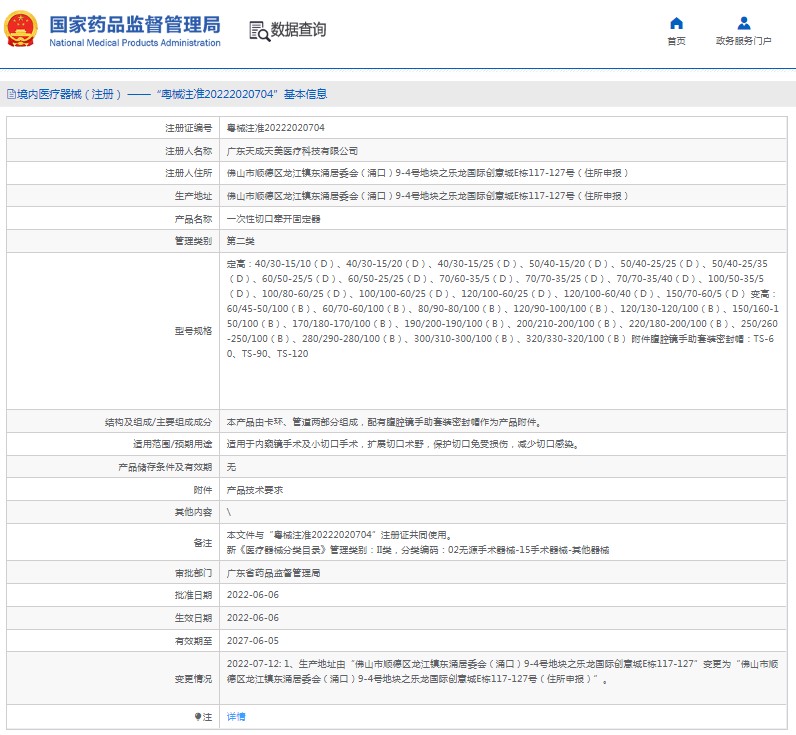The image size is (796, 735).
Task: Select 第二类 management category value
Action: click(x=240, y=241)
